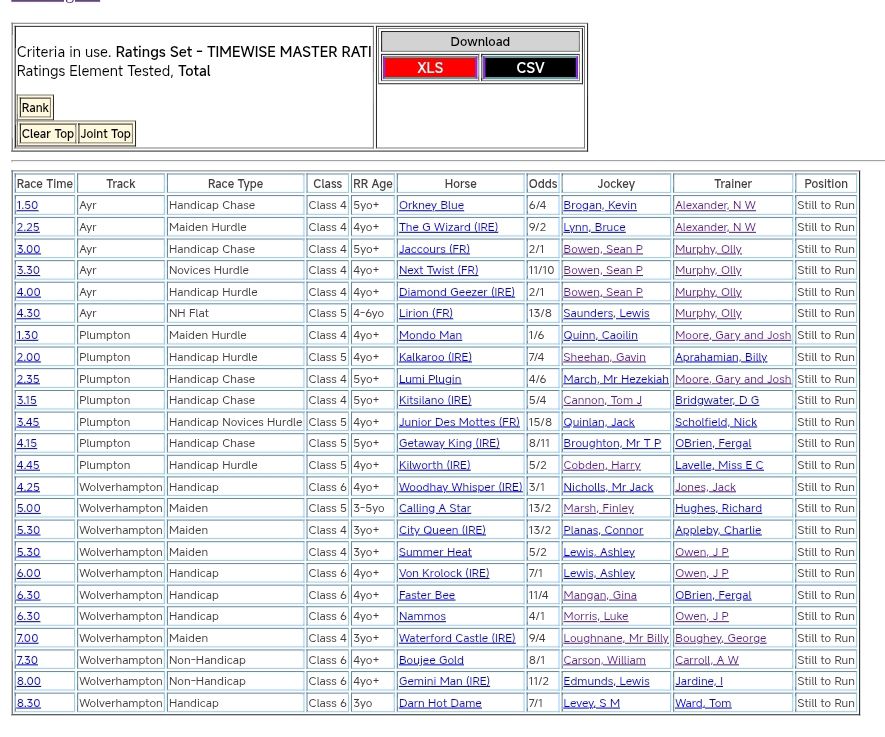The height and width of the screenshot is (737, 885).
Task: Open horse Darn Hot Dame
Action: (x=440, y=704)
